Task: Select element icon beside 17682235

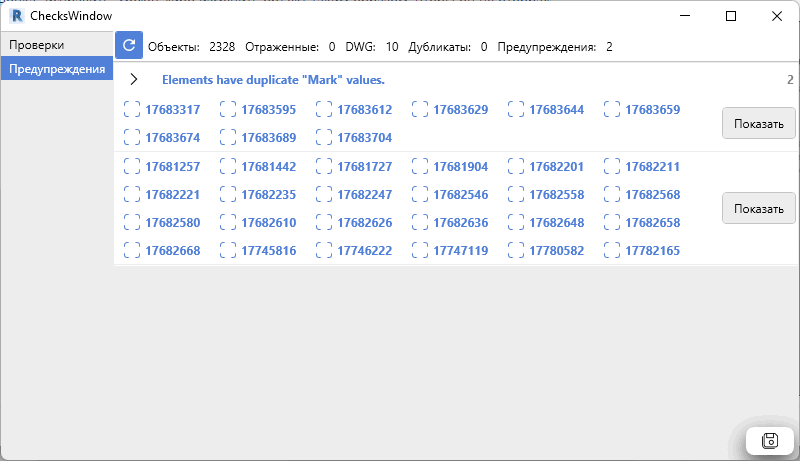Action: 228,194
